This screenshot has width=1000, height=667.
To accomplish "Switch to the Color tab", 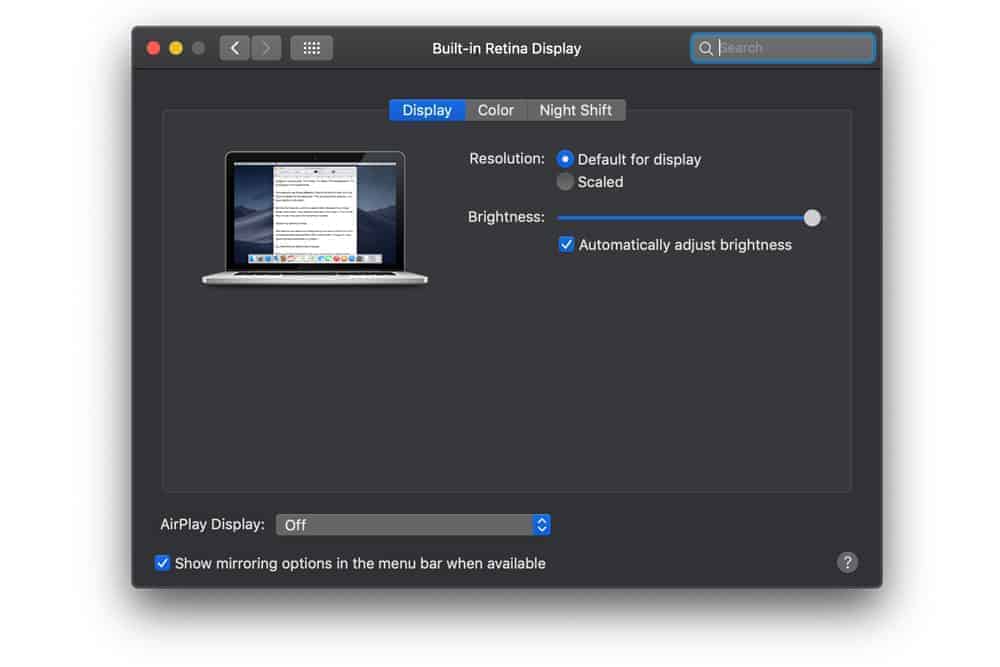I will click(495, 110).
